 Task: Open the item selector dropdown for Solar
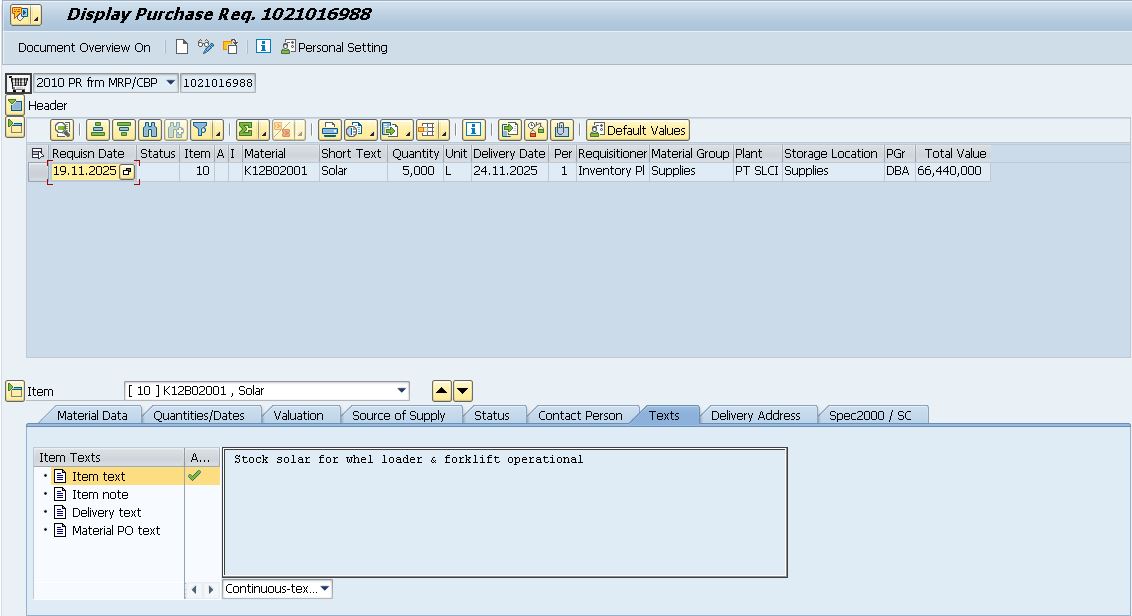coord(401,391)
